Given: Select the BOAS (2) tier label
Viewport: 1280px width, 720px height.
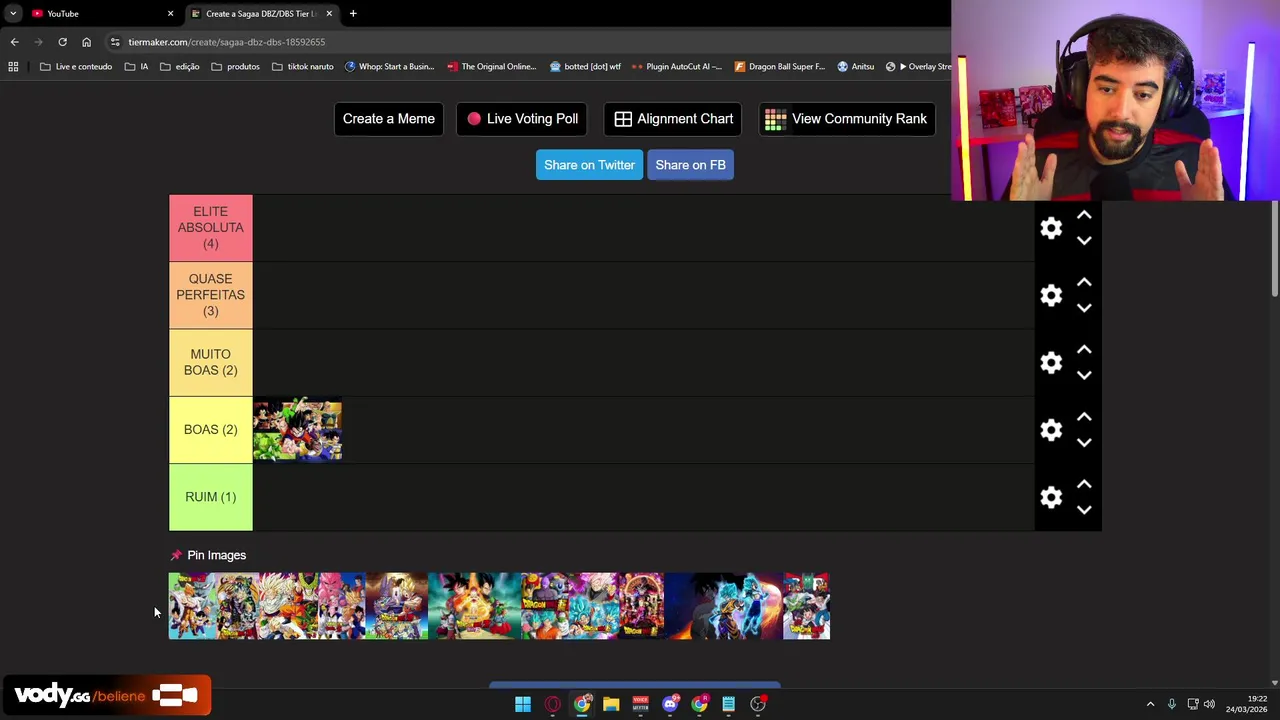Looking at the screenshot, I should pos(210,430).
